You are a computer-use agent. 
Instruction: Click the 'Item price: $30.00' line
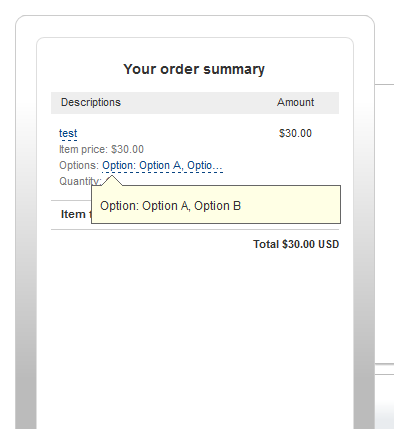coord(101,149)
